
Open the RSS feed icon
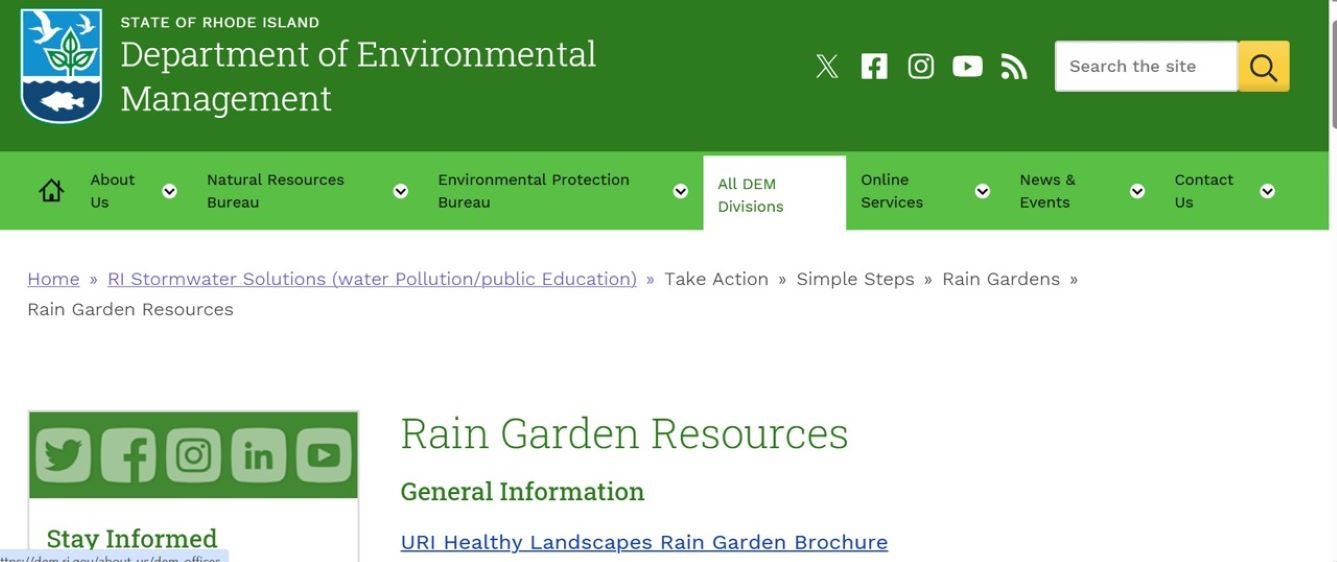[1014, 67]
